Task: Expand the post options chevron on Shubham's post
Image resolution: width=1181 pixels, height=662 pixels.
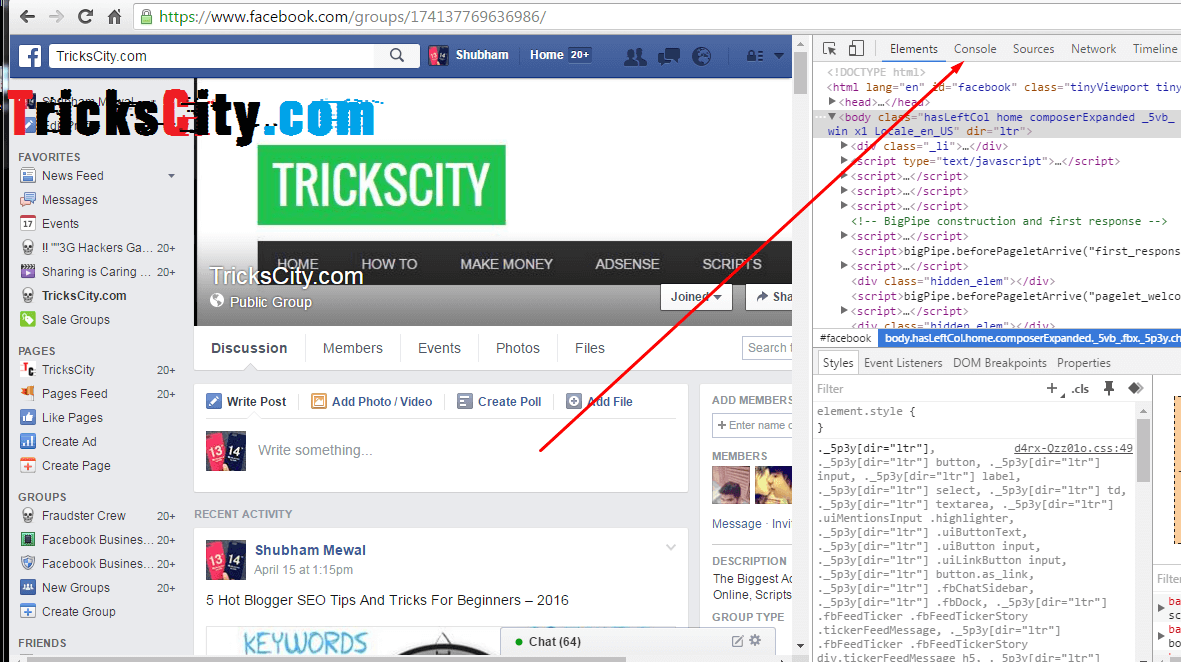Action: [671, 548]
